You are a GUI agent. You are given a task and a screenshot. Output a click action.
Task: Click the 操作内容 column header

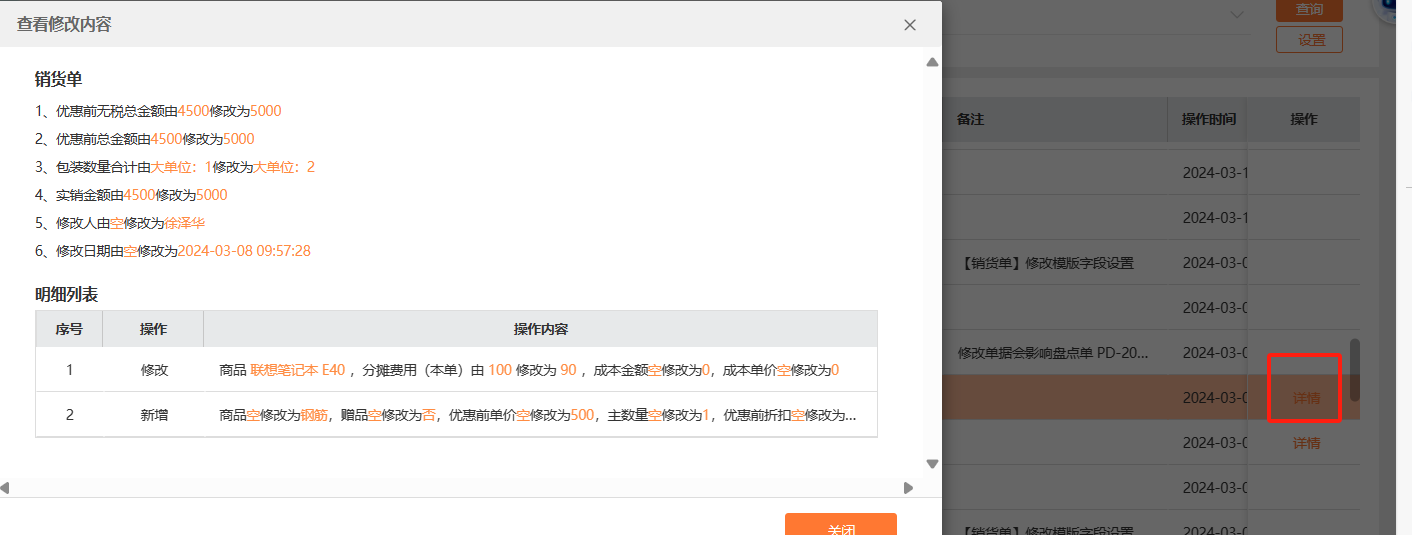pos(540,329)
